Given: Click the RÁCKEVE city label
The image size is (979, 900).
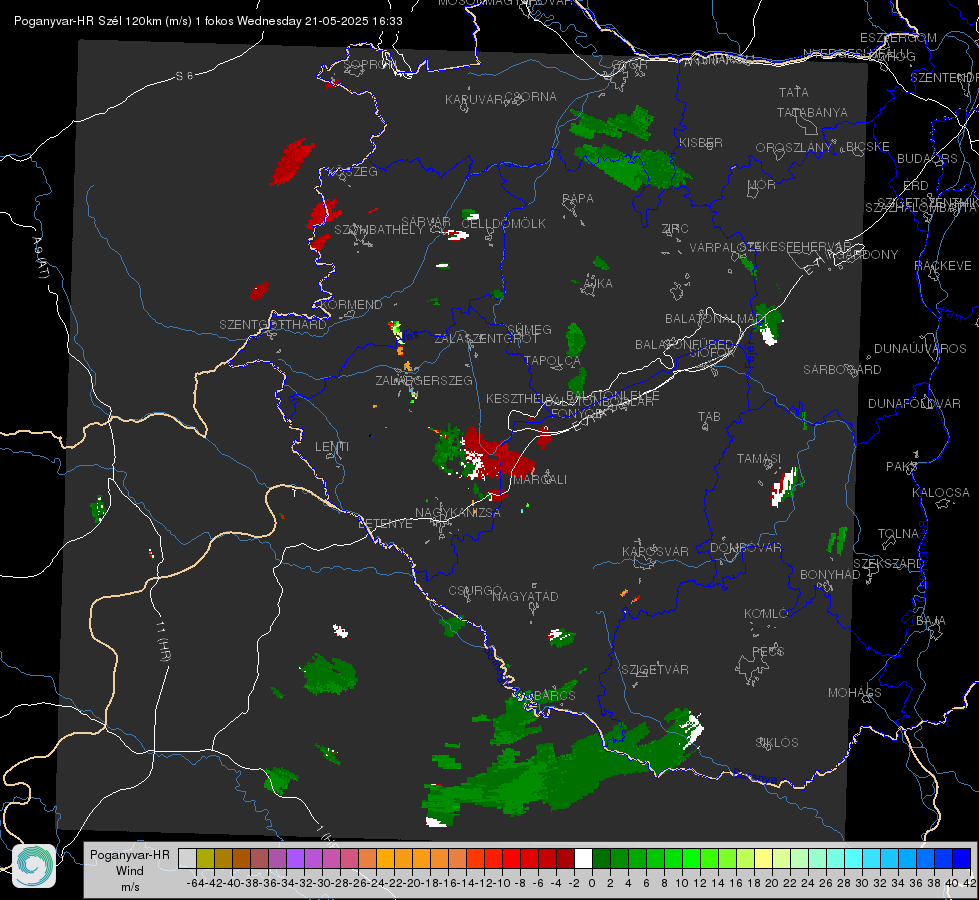Looking at the screenshot, I should point(943,265).
